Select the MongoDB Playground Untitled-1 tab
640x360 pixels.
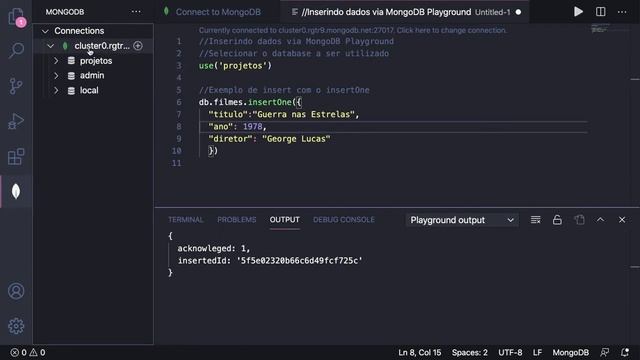(x=405, y=12)
